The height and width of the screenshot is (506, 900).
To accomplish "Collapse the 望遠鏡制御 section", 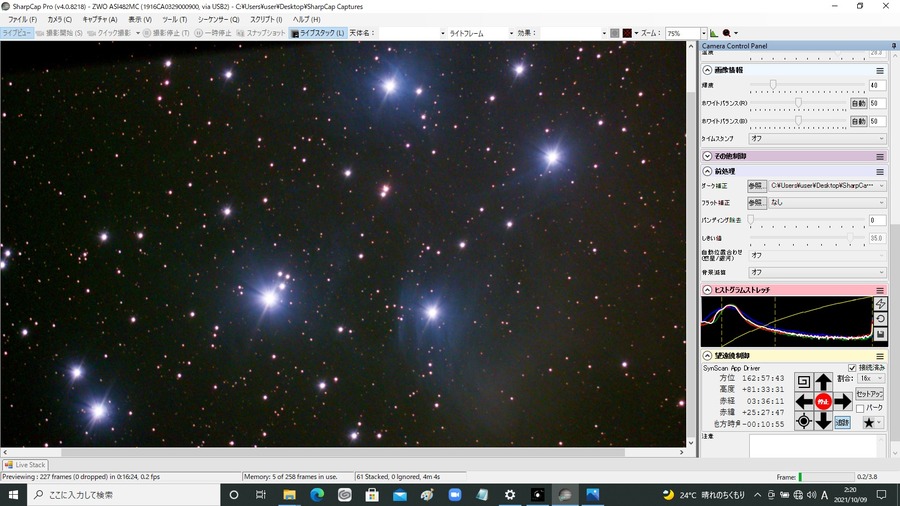I will pos(707,356).
